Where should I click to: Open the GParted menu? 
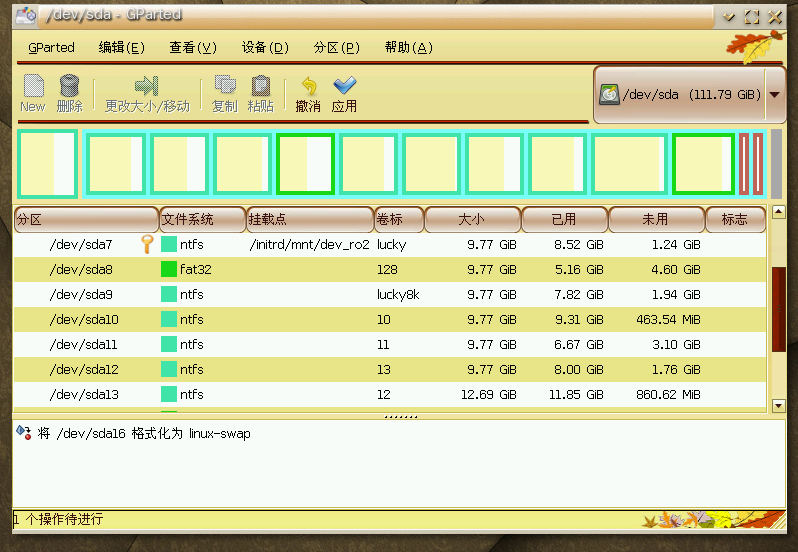[x=51, y=47]
